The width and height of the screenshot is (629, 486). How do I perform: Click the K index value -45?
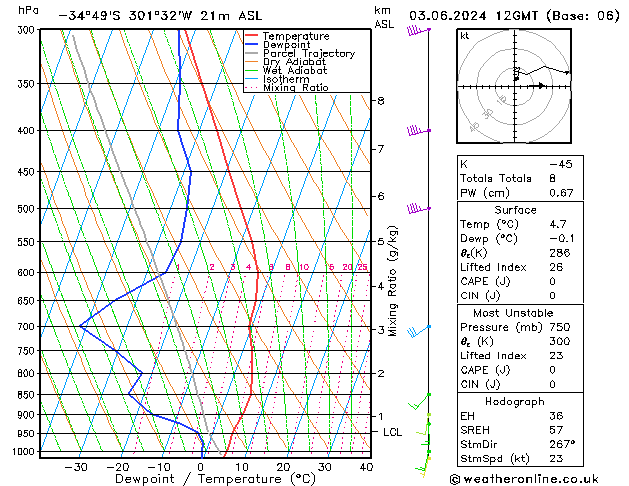[561, 164]
